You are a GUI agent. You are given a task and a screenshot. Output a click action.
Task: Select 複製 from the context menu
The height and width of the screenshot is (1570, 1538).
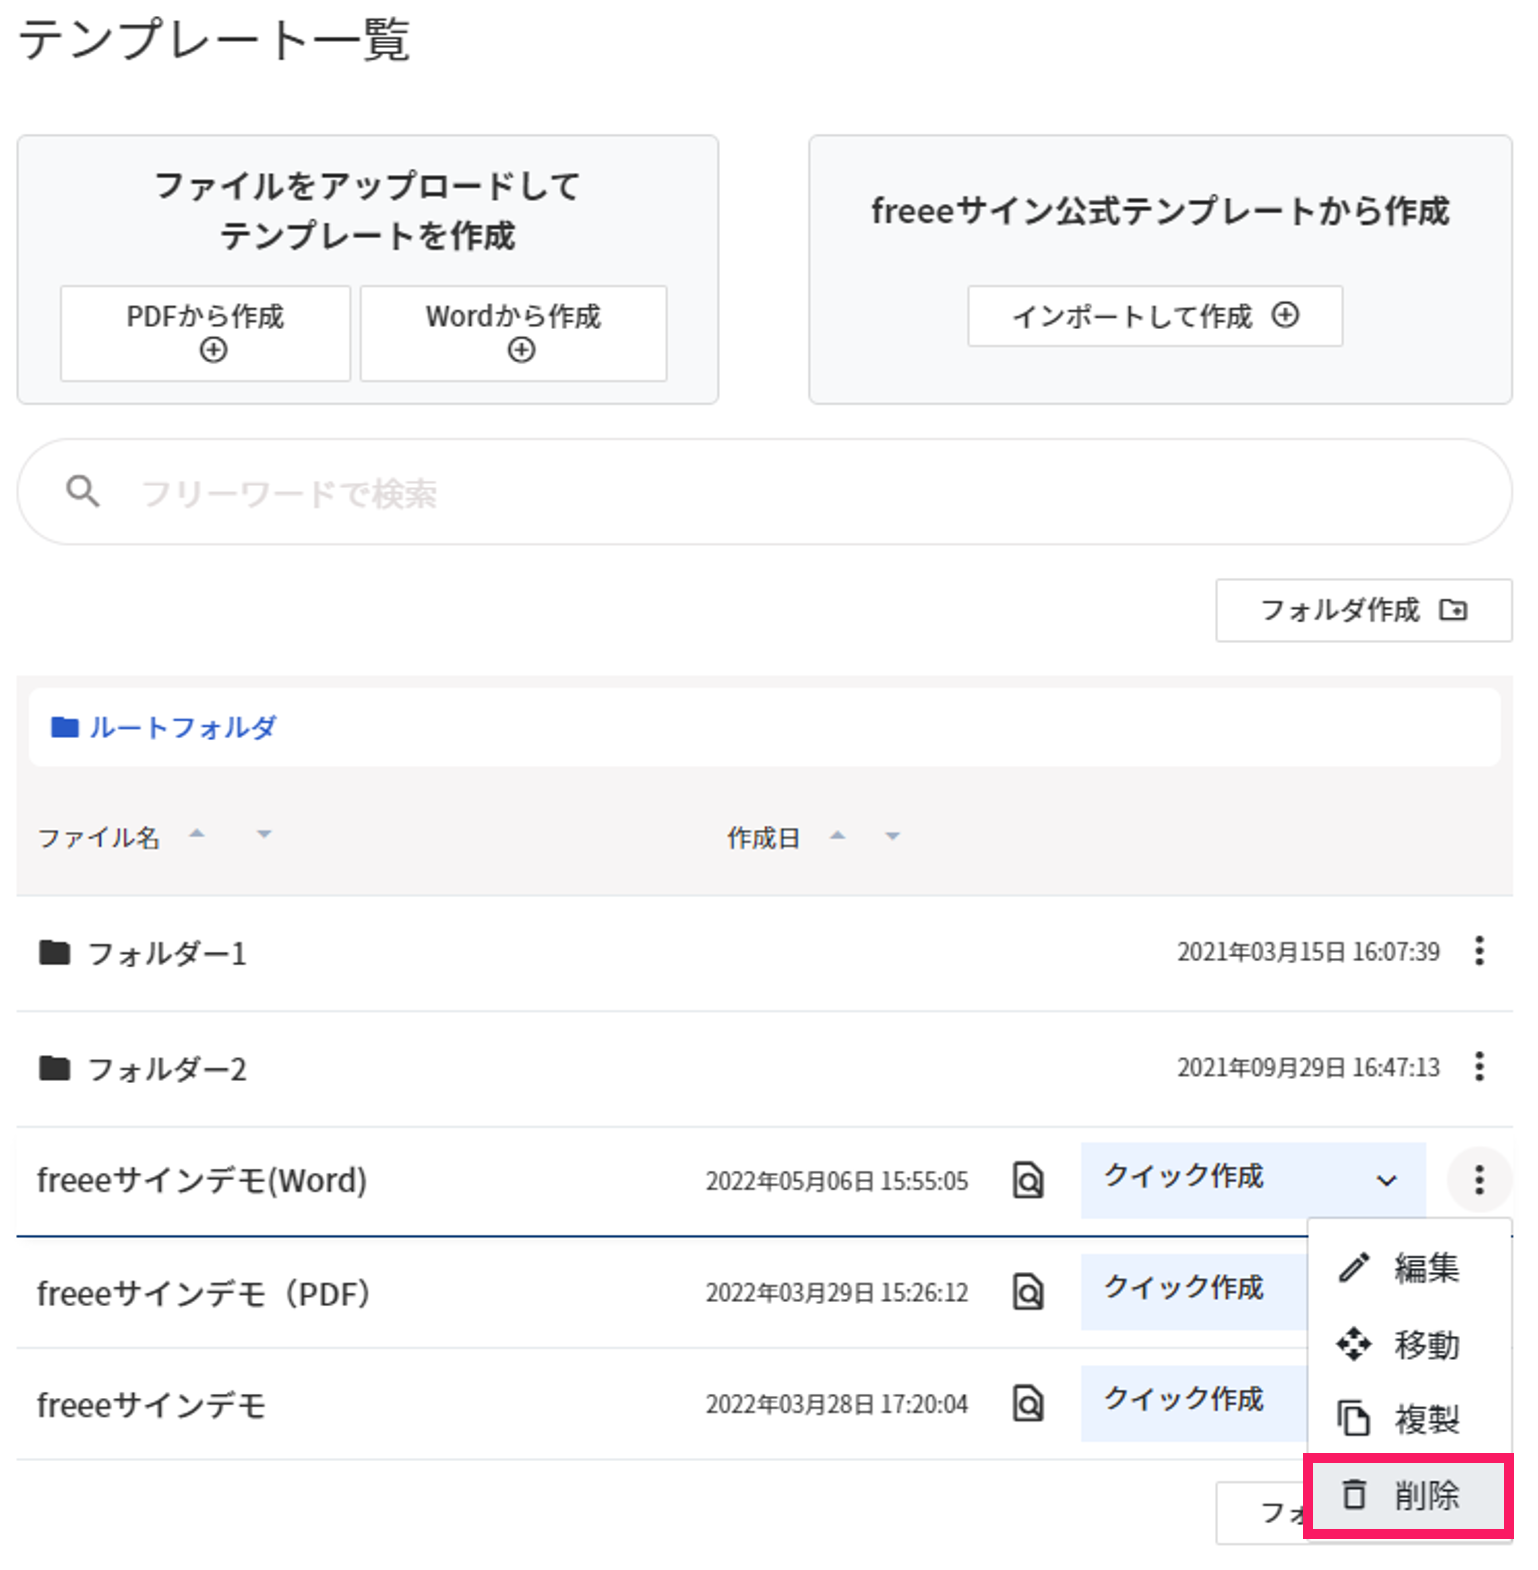1408,1419
